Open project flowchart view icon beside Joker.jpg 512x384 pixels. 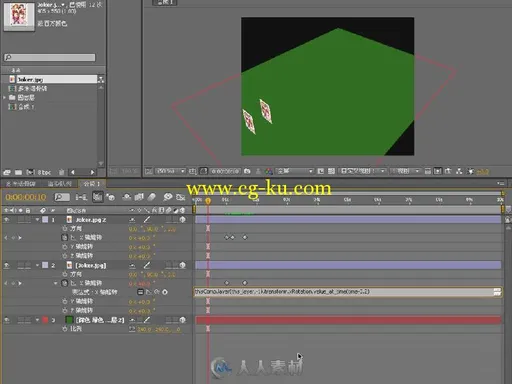[101, 79]
